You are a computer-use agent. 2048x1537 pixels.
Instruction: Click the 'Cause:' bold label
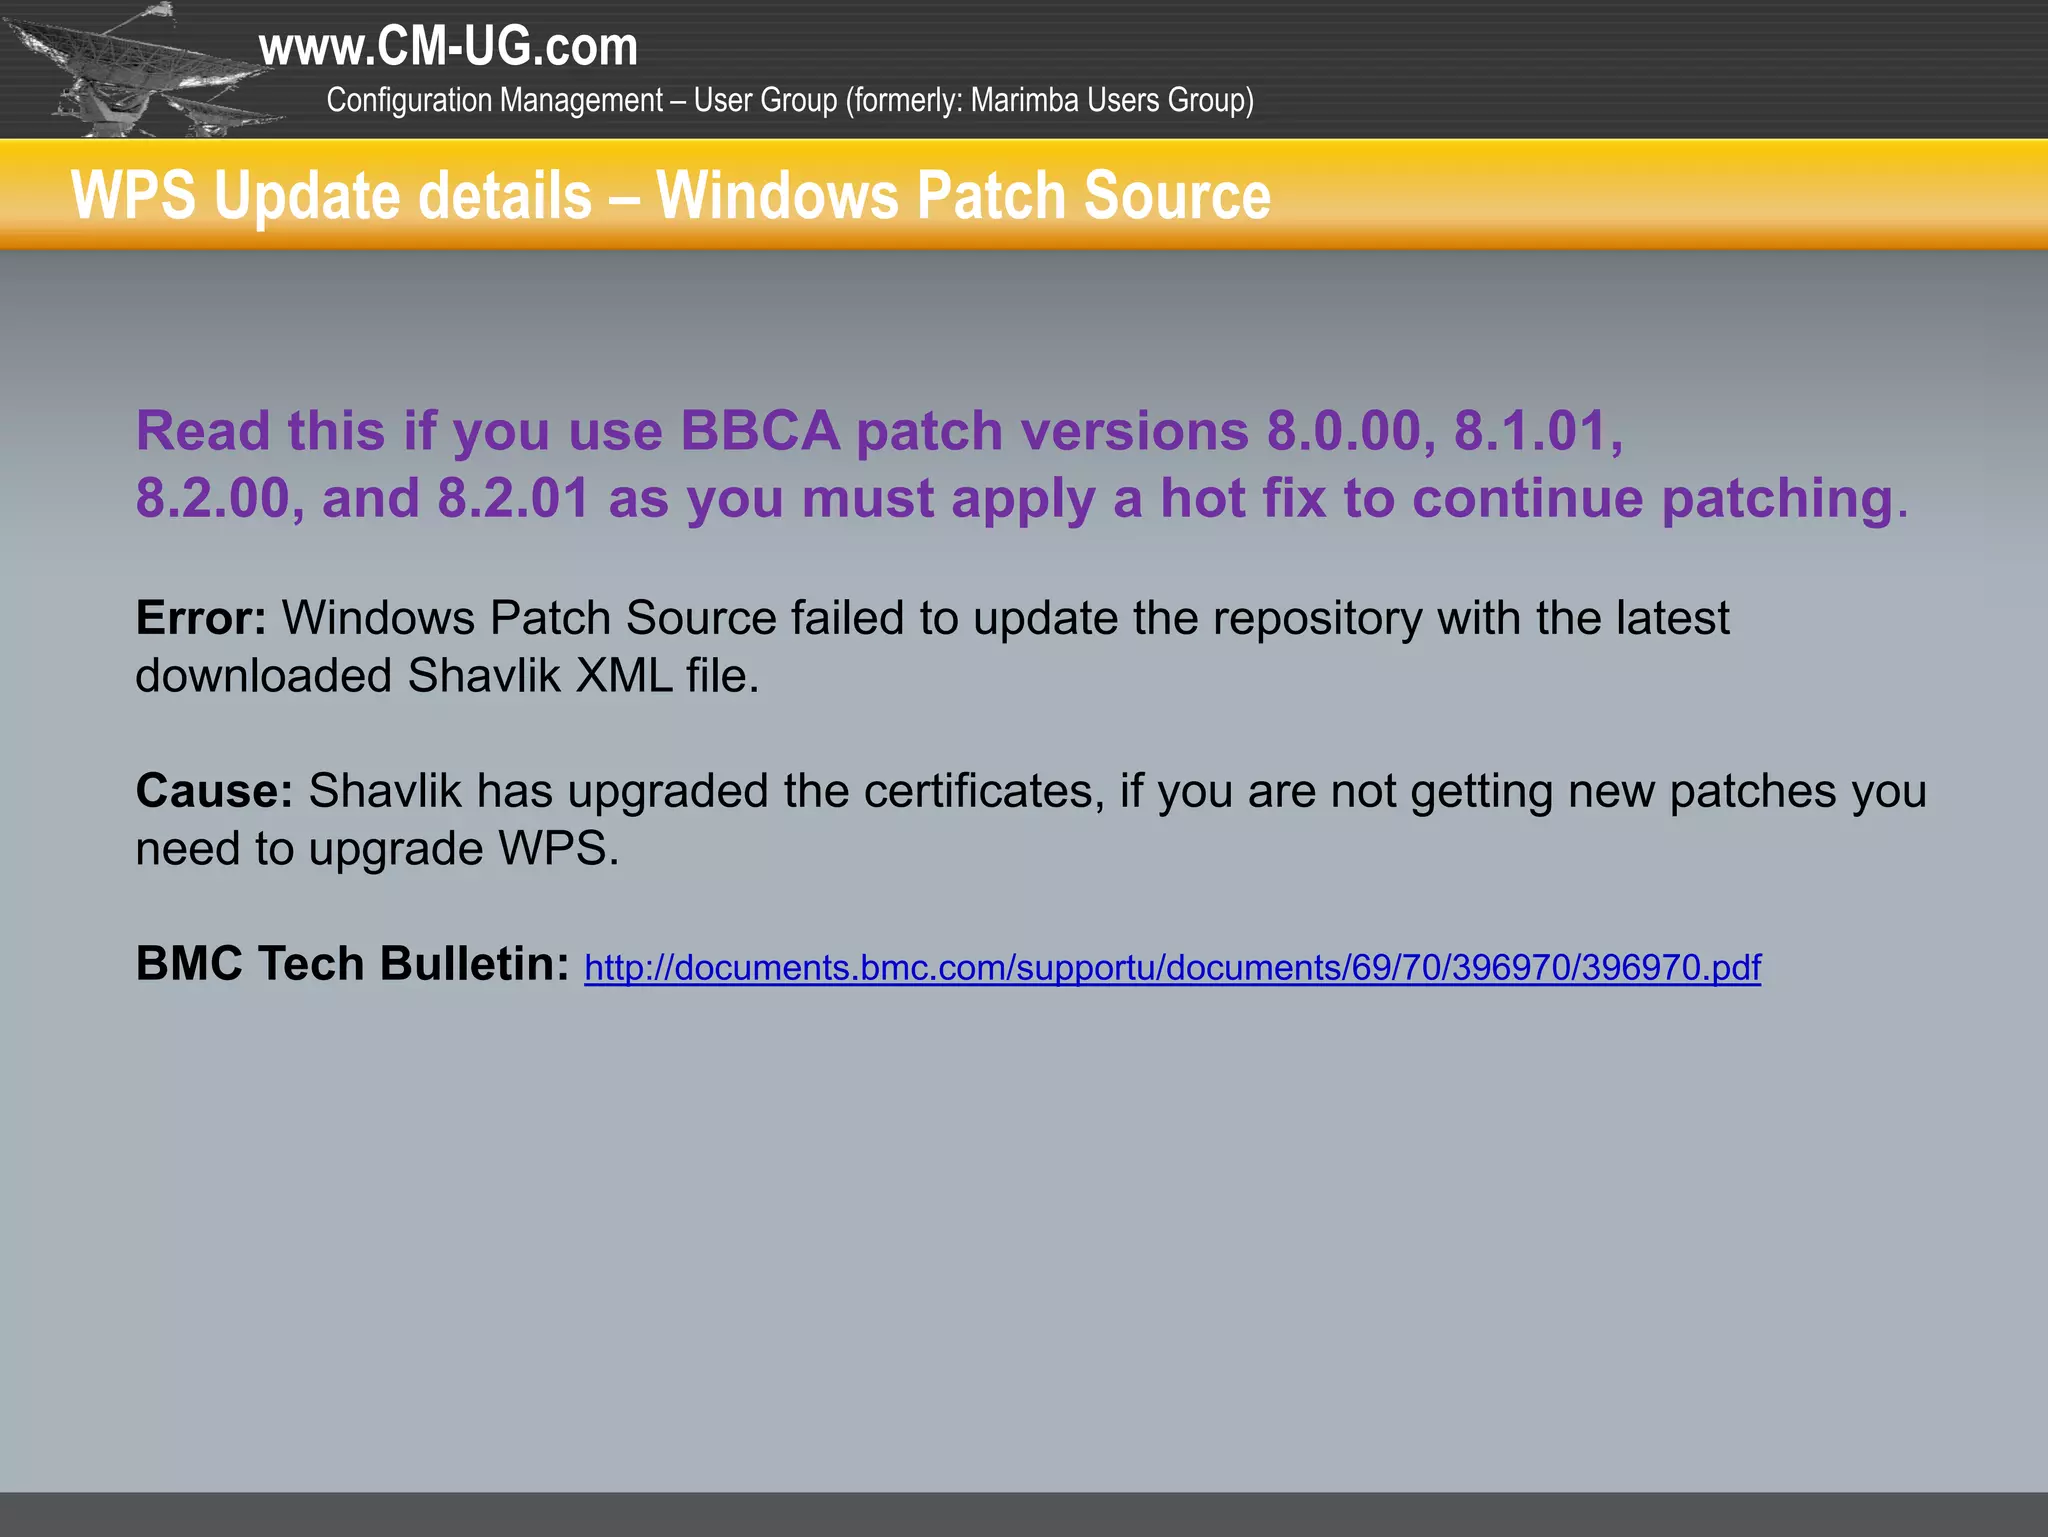click(x=214, y=791)
